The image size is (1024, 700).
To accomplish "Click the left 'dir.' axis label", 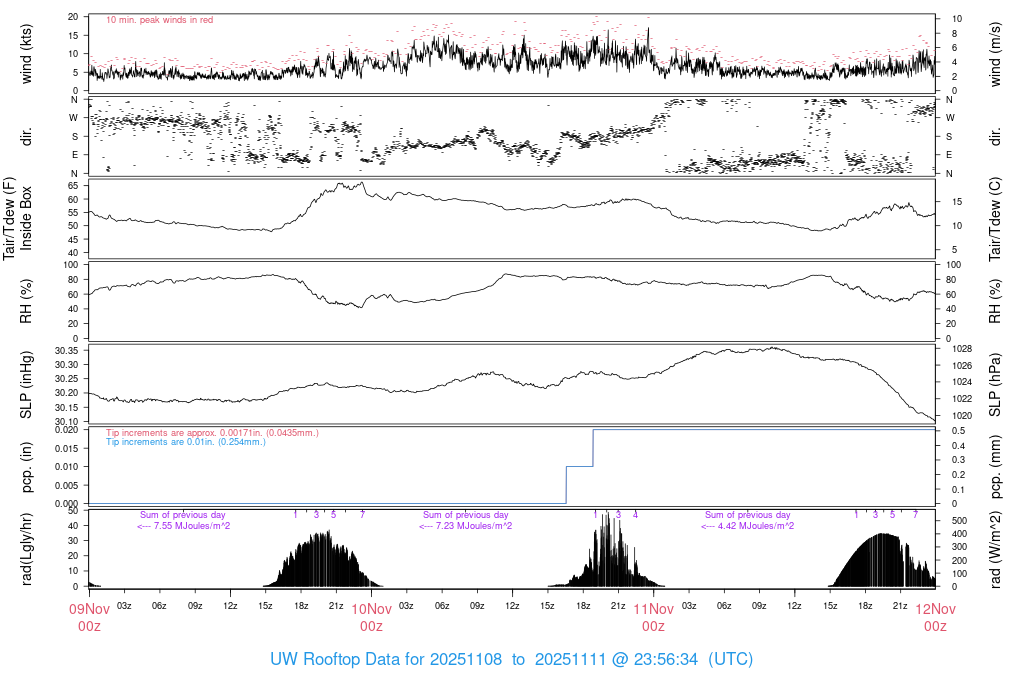I will [27, 136].
